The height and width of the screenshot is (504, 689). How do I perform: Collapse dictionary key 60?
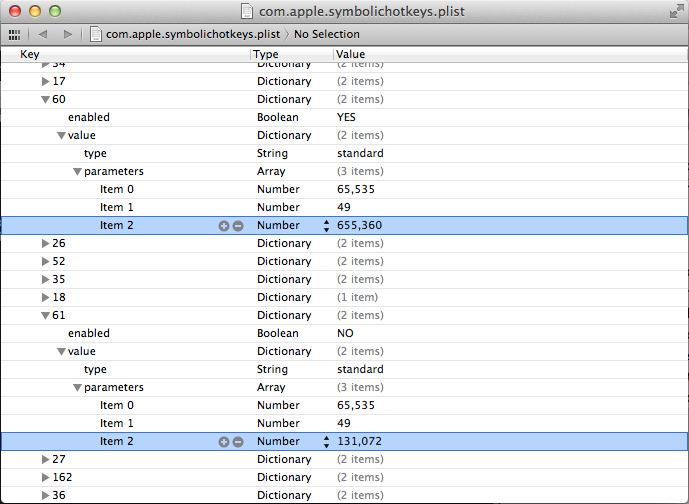click(x=45, y=100)
